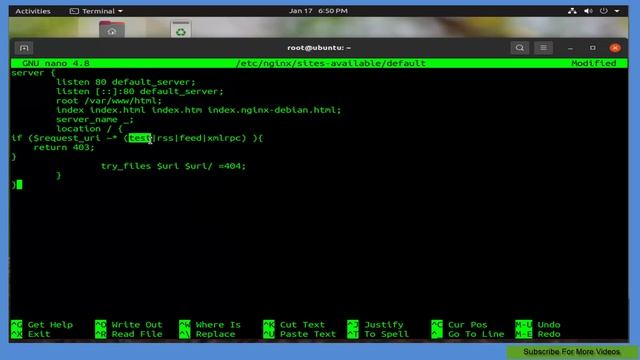Maximize the terminal window
The image size is (640, 360).
[593, 48]
